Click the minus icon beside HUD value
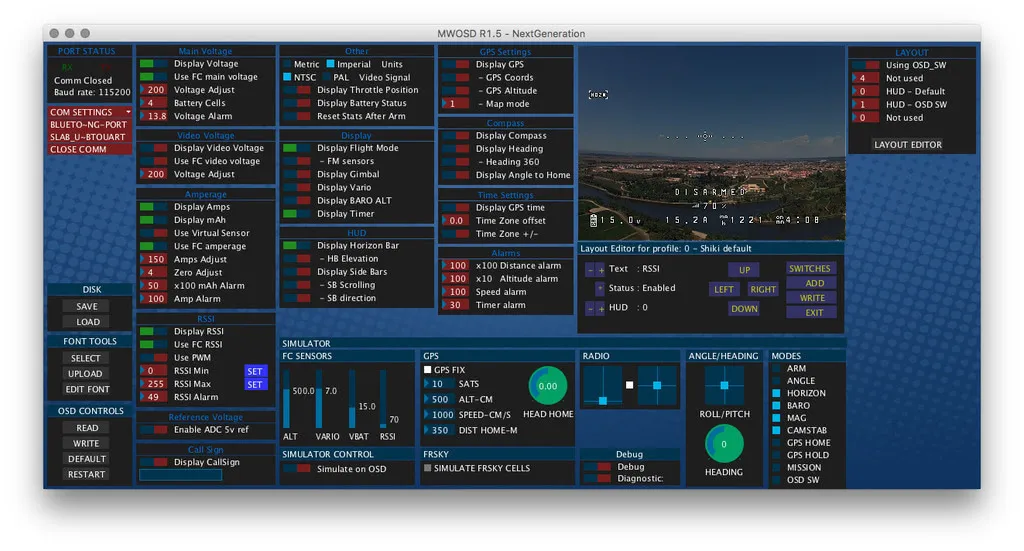 pyautogui.click(x=589, y=308)
